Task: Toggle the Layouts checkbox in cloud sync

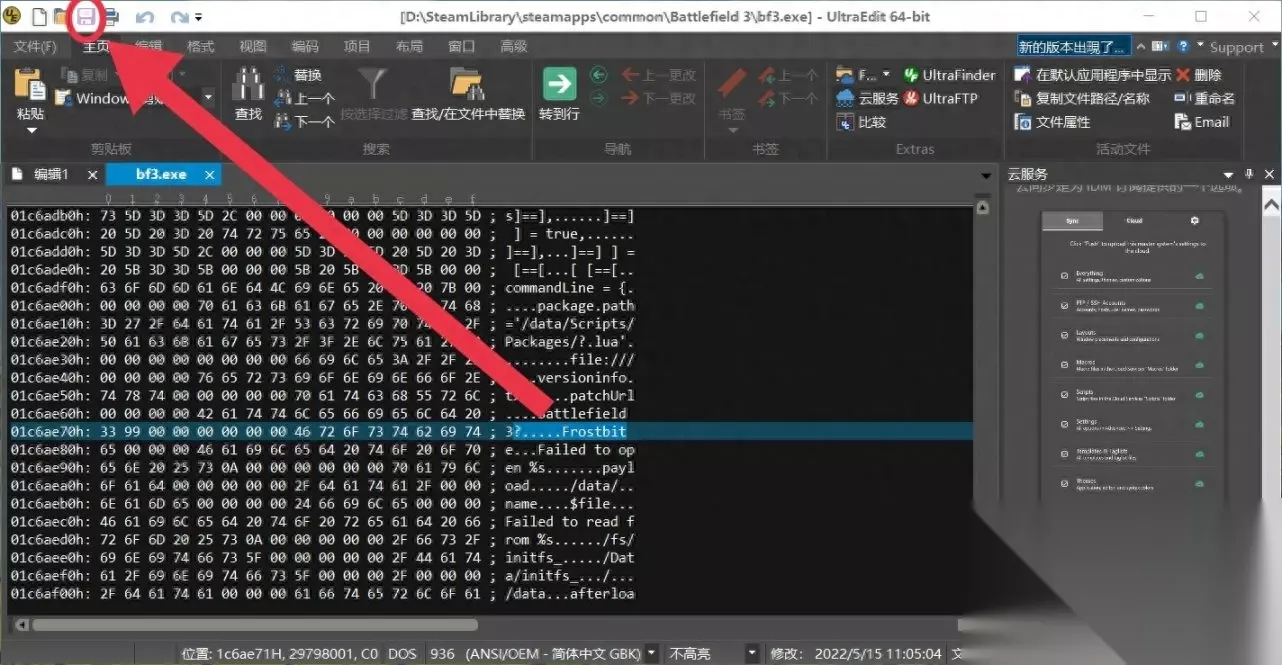Action: tap(1065, 334)
